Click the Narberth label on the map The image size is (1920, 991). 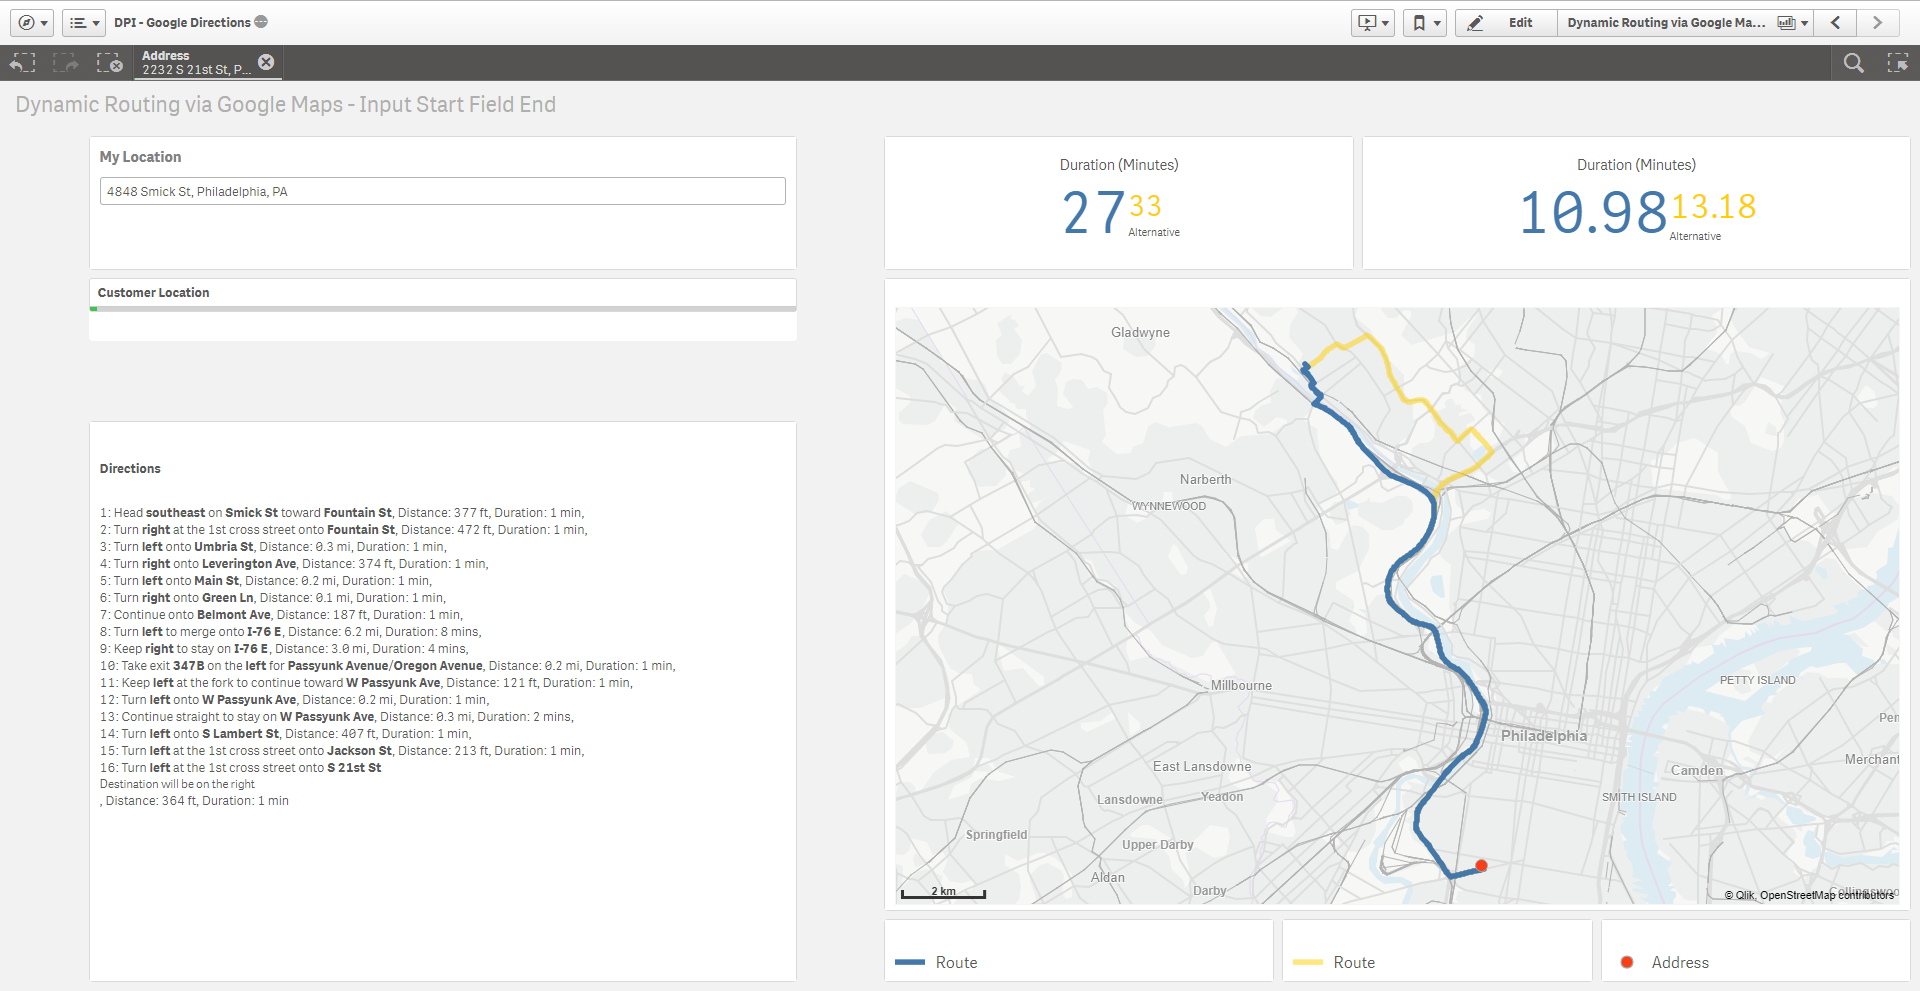pos(1205,480)
